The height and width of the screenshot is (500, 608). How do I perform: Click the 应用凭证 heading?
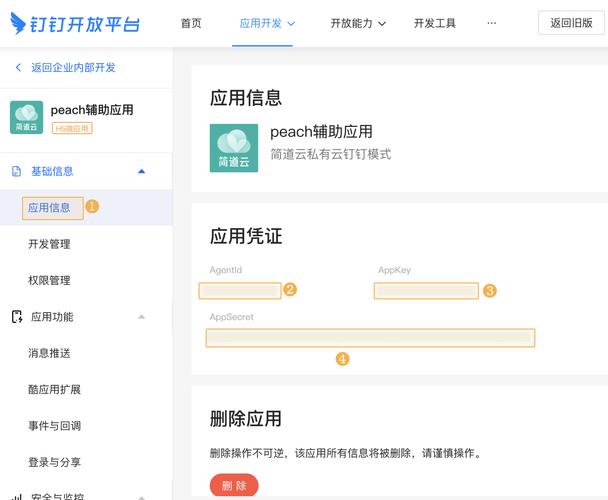[x=246, y=236]
